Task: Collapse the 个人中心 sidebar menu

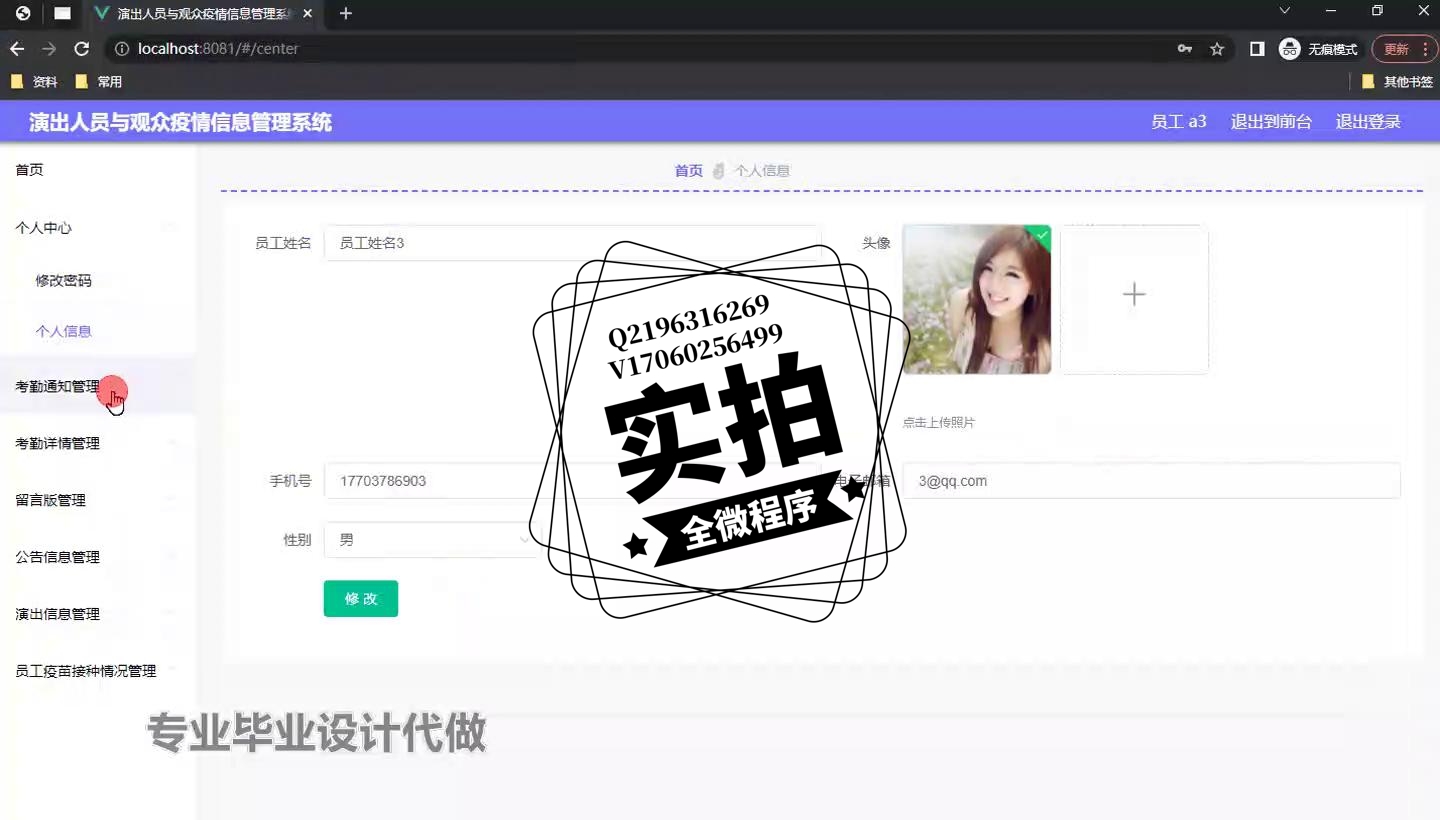Action: (98, 227)
